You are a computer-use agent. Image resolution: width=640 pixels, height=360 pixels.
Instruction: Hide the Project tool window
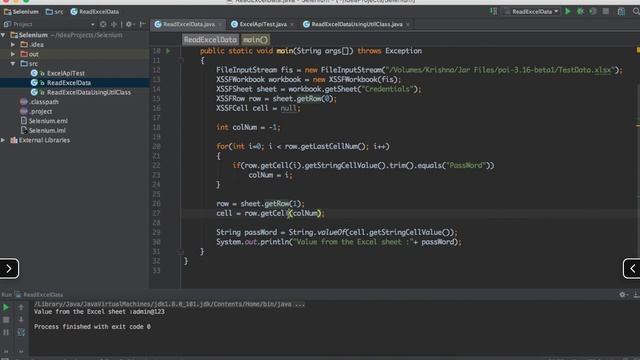pyautogui.click(x=142, y=24)
